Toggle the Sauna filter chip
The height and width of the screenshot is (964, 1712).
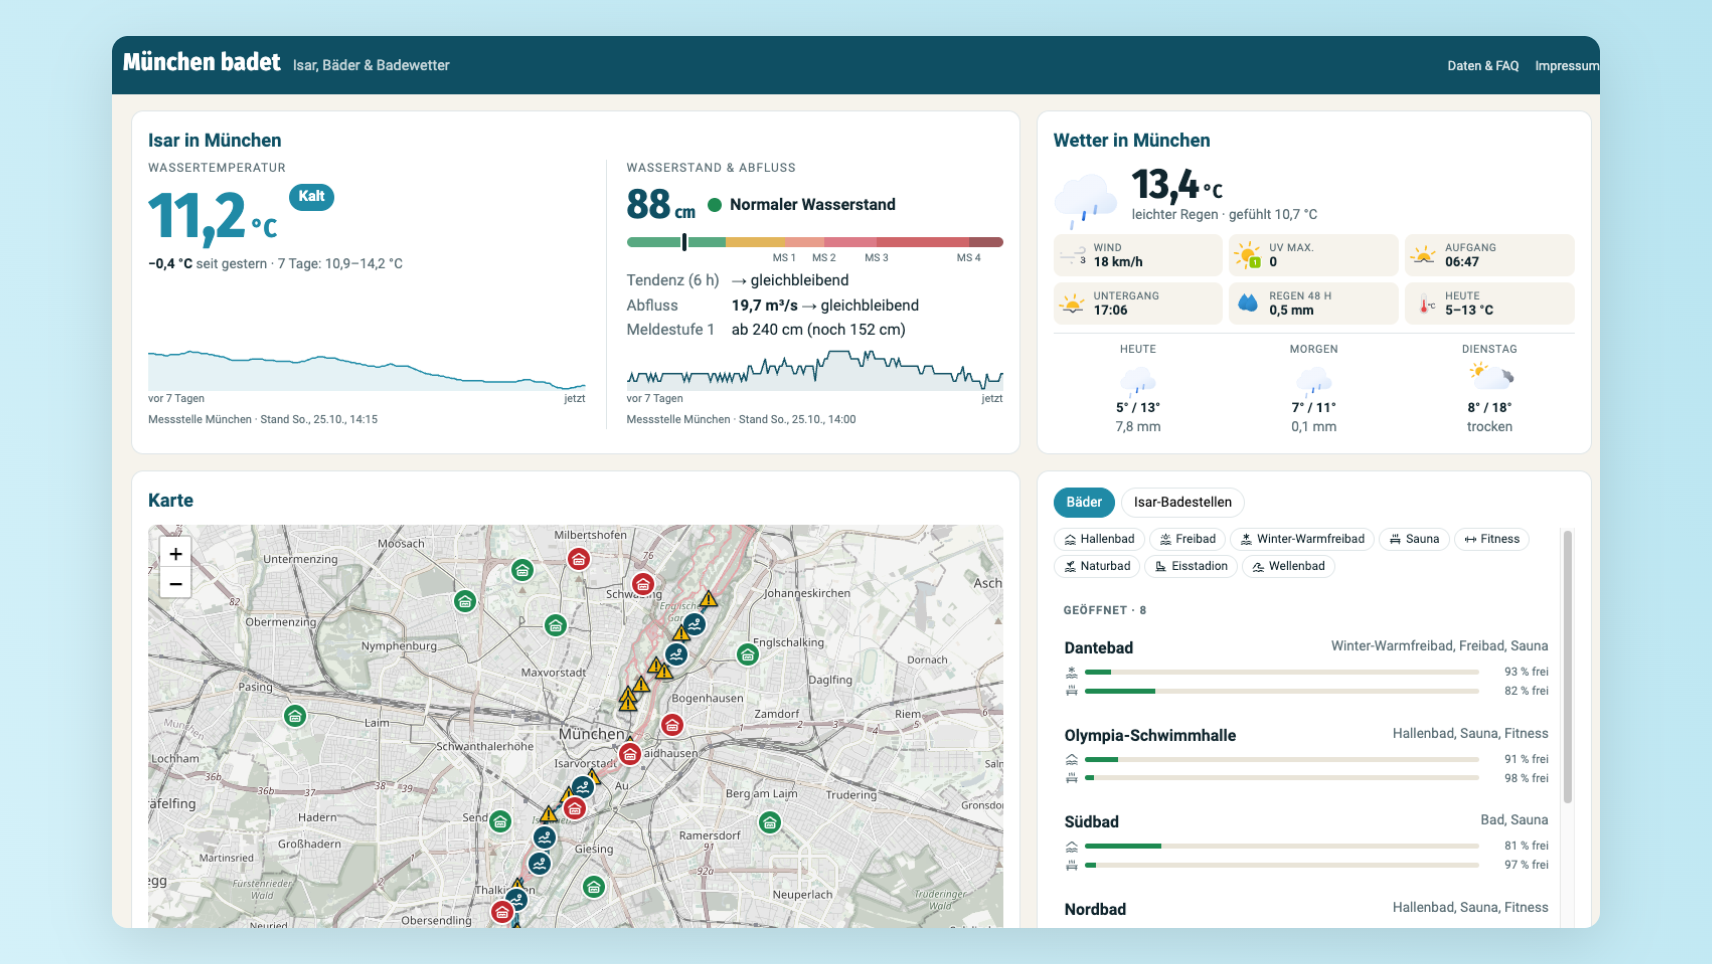[x=1414, y=539]
